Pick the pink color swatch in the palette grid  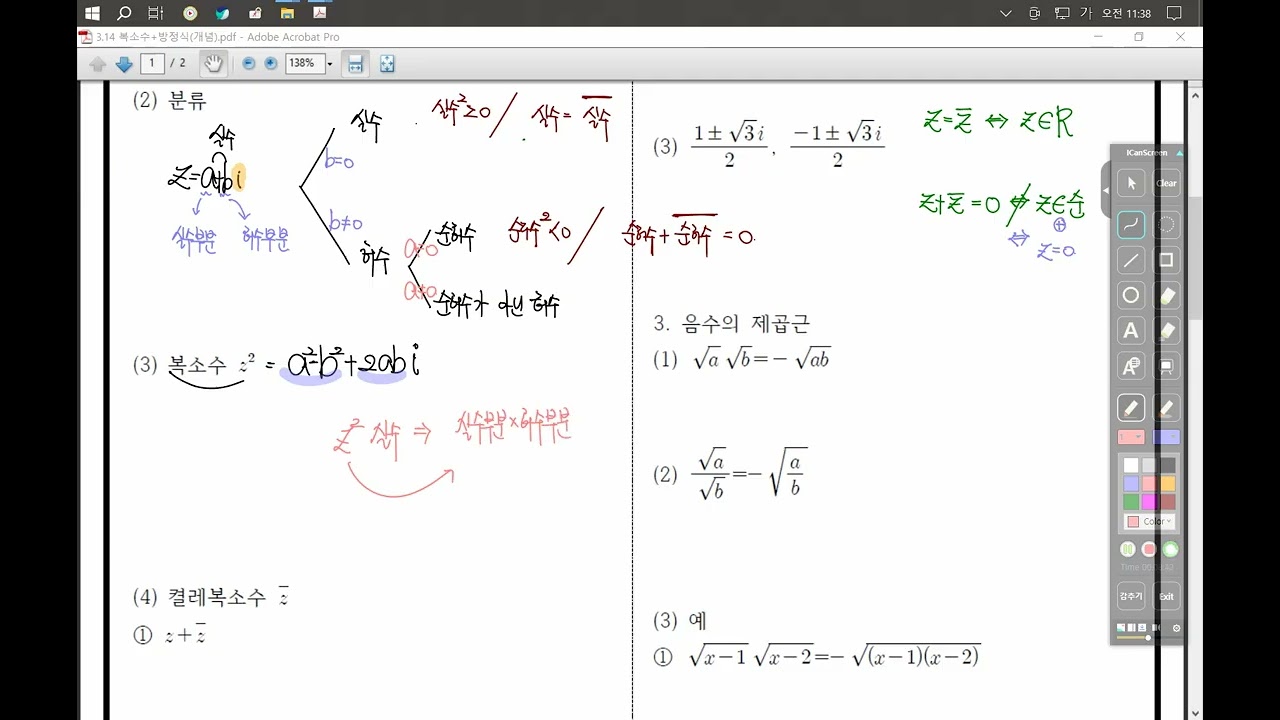[x=1149, y=483]
